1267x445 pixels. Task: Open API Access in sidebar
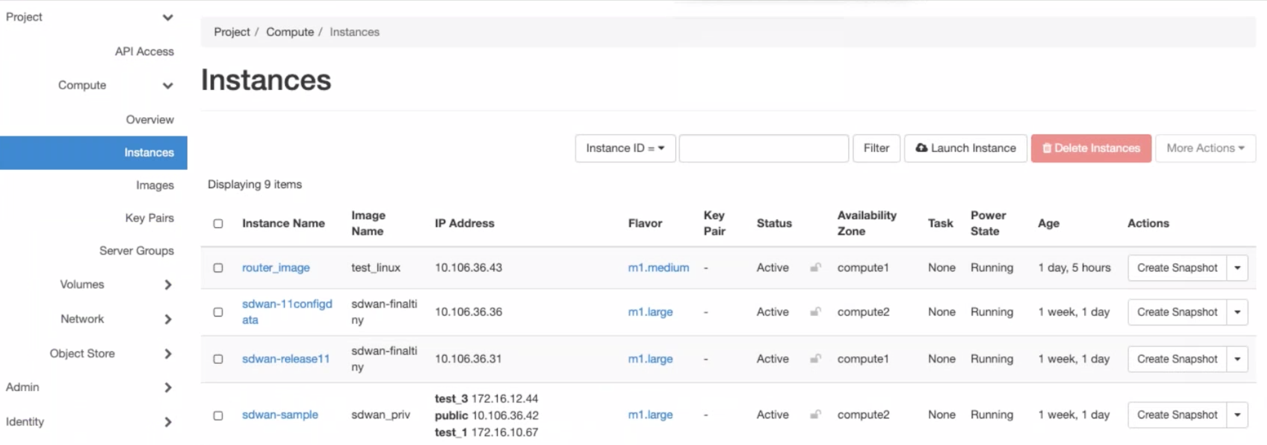(144, 51)
